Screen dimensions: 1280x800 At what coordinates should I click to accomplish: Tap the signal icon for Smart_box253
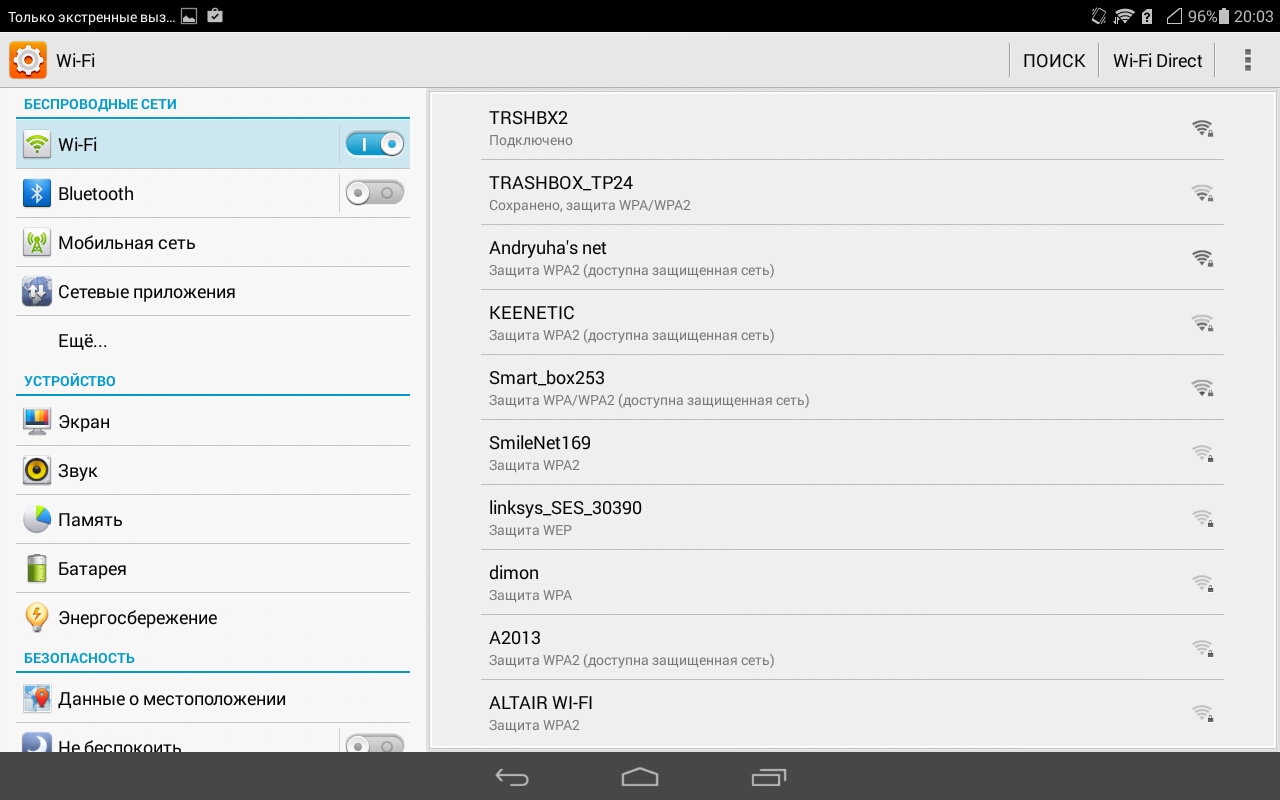coord(1202,388)
